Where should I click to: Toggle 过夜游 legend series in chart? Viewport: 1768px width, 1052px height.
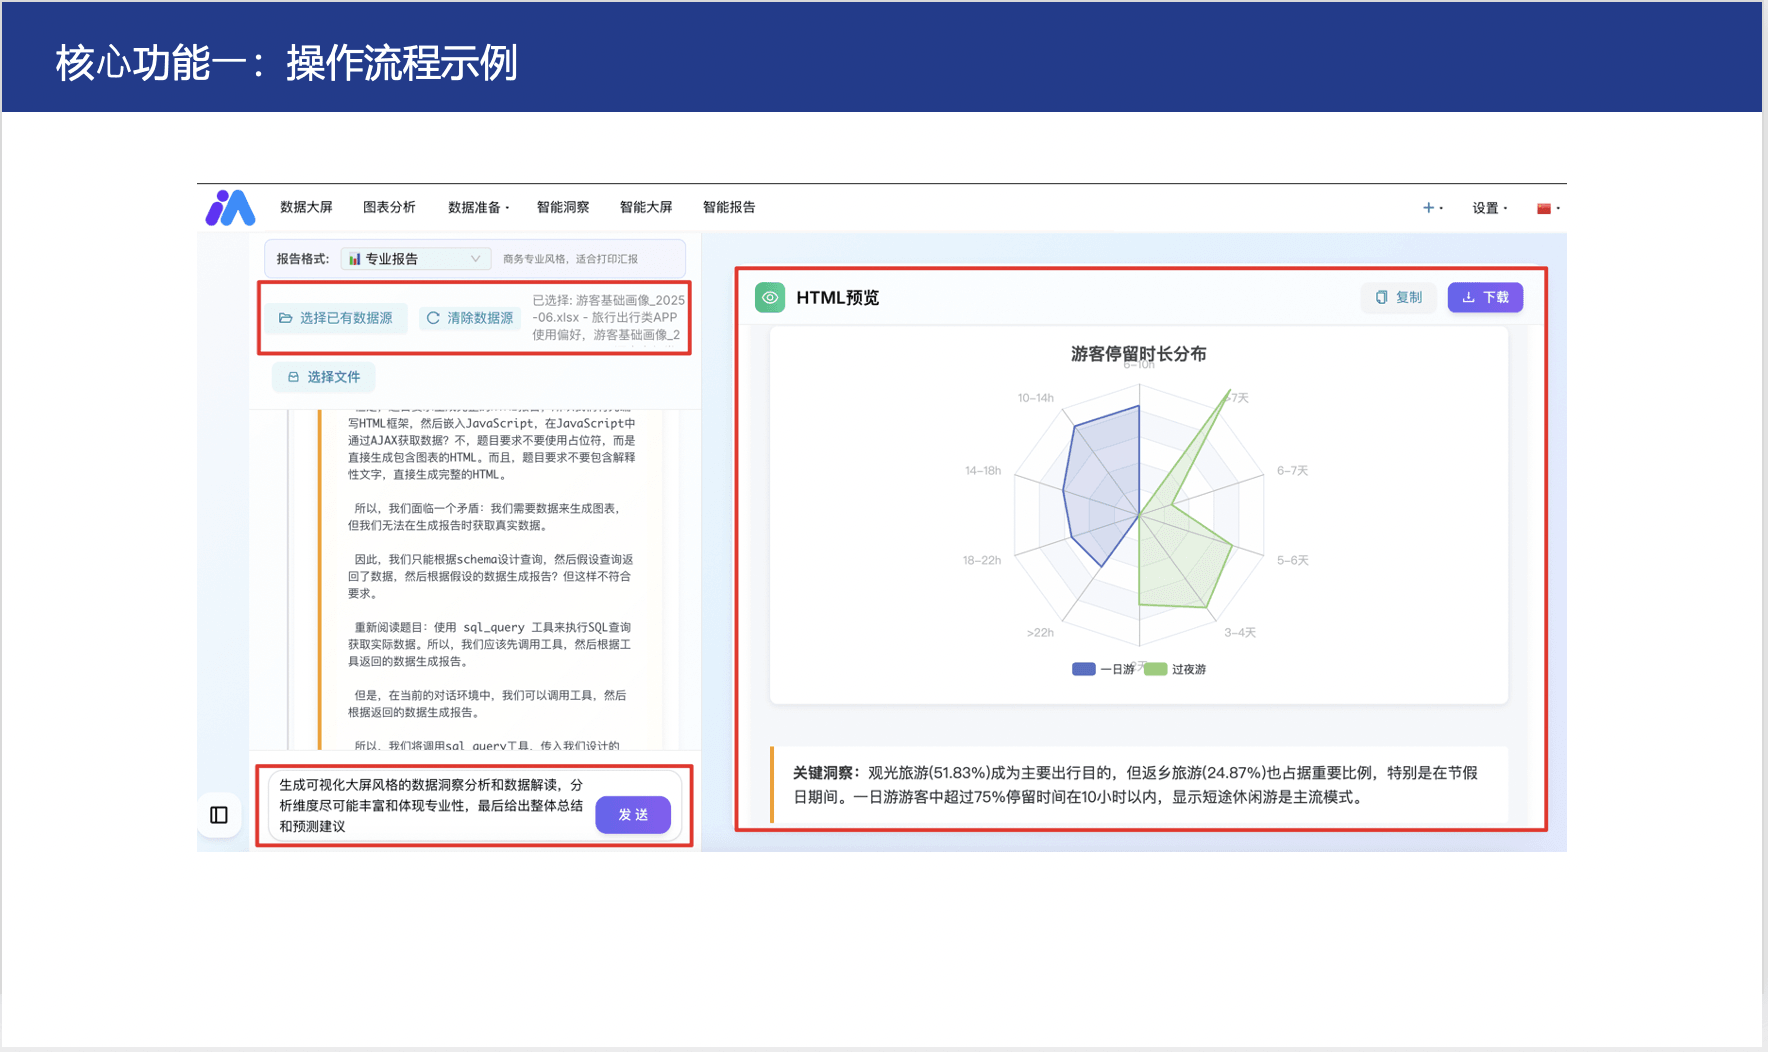point(1176,669)
